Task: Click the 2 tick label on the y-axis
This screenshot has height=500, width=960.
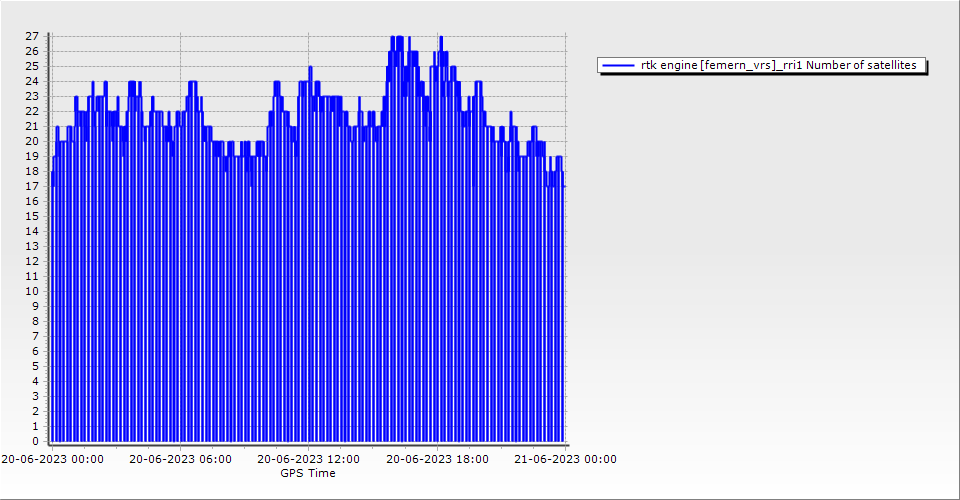Action: click(35, 411)
